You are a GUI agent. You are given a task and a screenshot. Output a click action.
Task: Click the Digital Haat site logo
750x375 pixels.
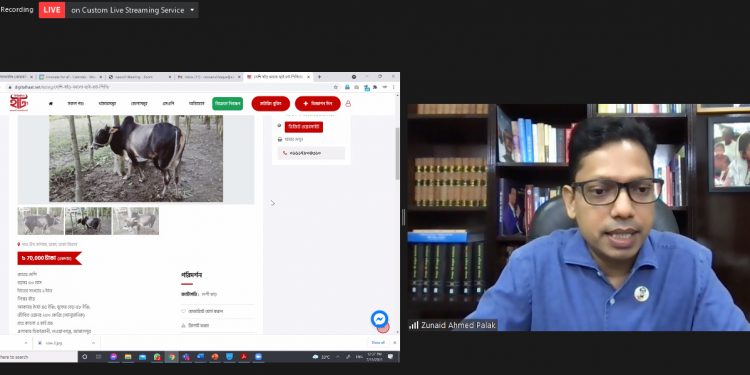(x=19, y=103)
